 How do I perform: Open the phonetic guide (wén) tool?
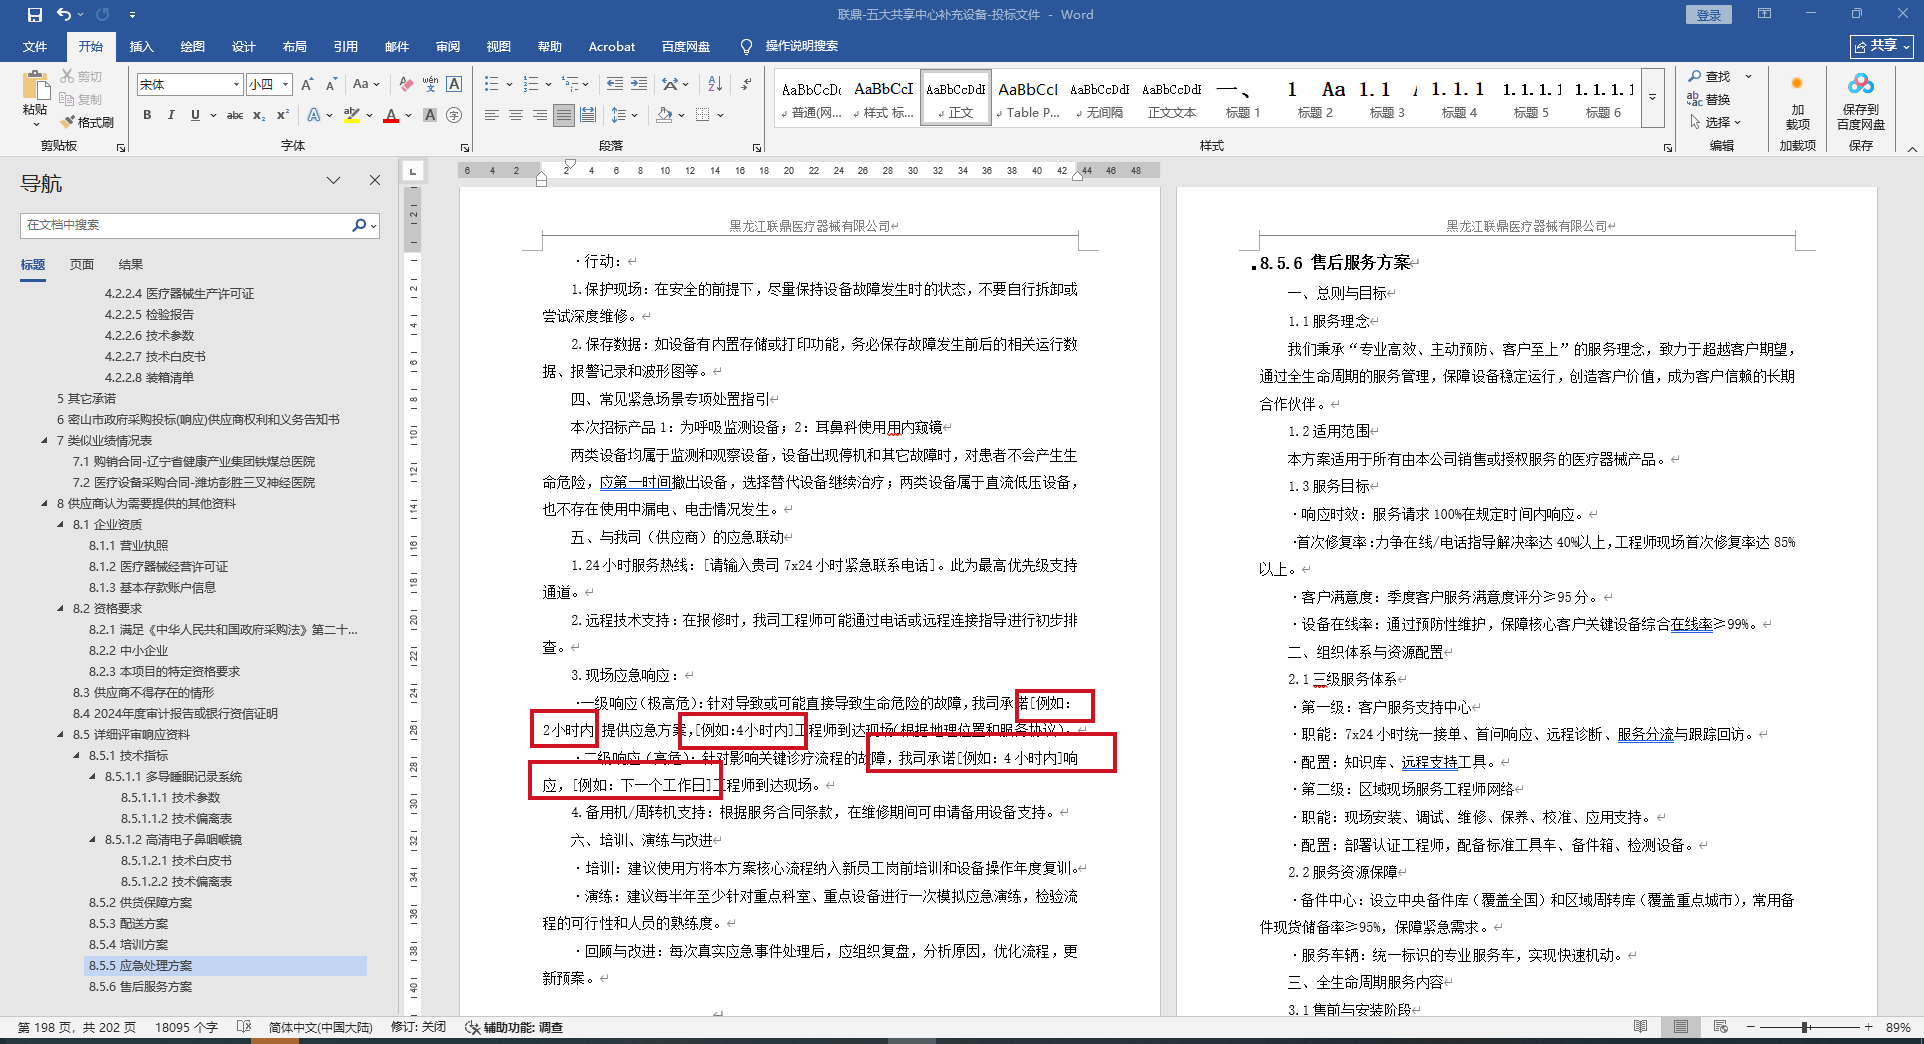[x=430, y=85]
